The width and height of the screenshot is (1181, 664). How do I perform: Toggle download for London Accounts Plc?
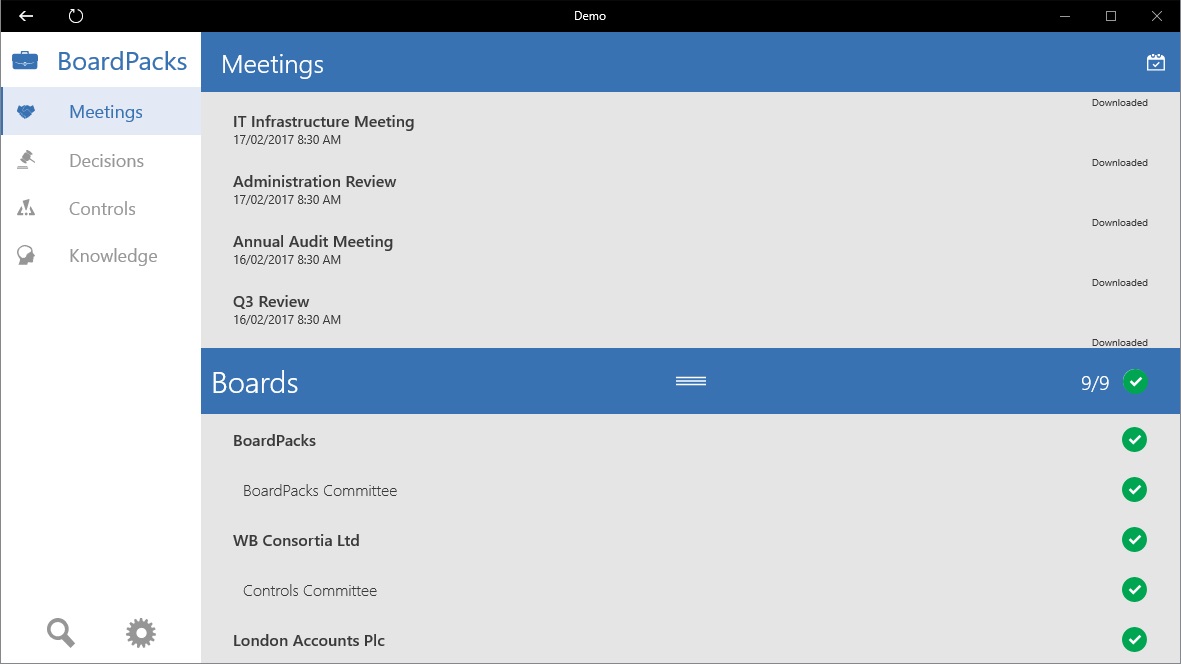tap(1134, 640)
